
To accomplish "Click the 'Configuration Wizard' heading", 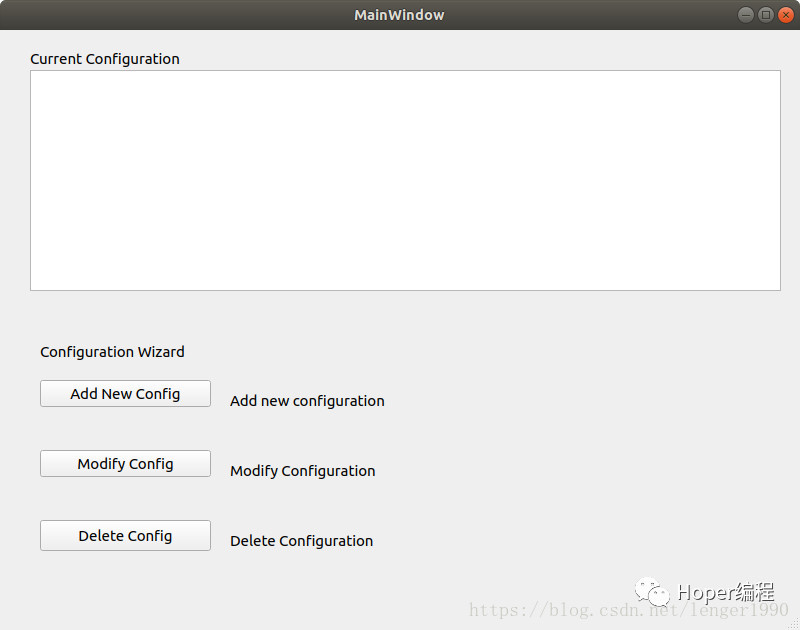I will [112, 352].
